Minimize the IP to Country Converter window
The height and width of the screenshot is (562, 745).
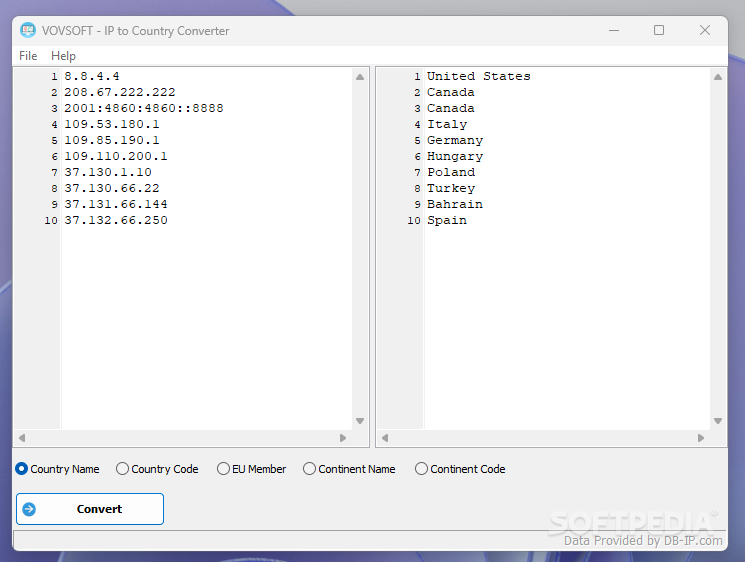pyautogui.click(x=614, y=30)
